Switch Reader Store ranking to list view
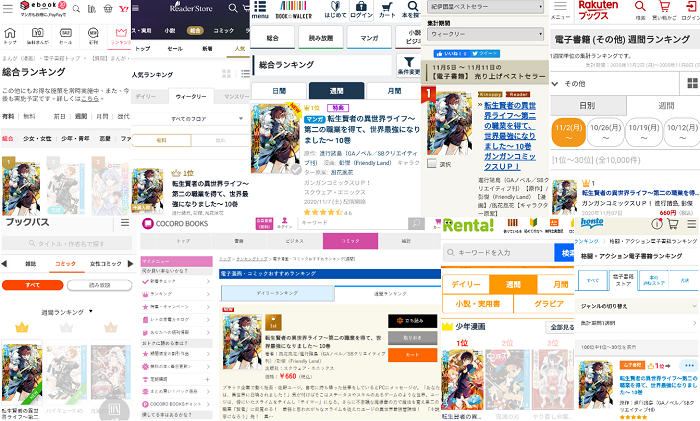The width and height of the screenshot is (700, 421). (x=245, y=74)
